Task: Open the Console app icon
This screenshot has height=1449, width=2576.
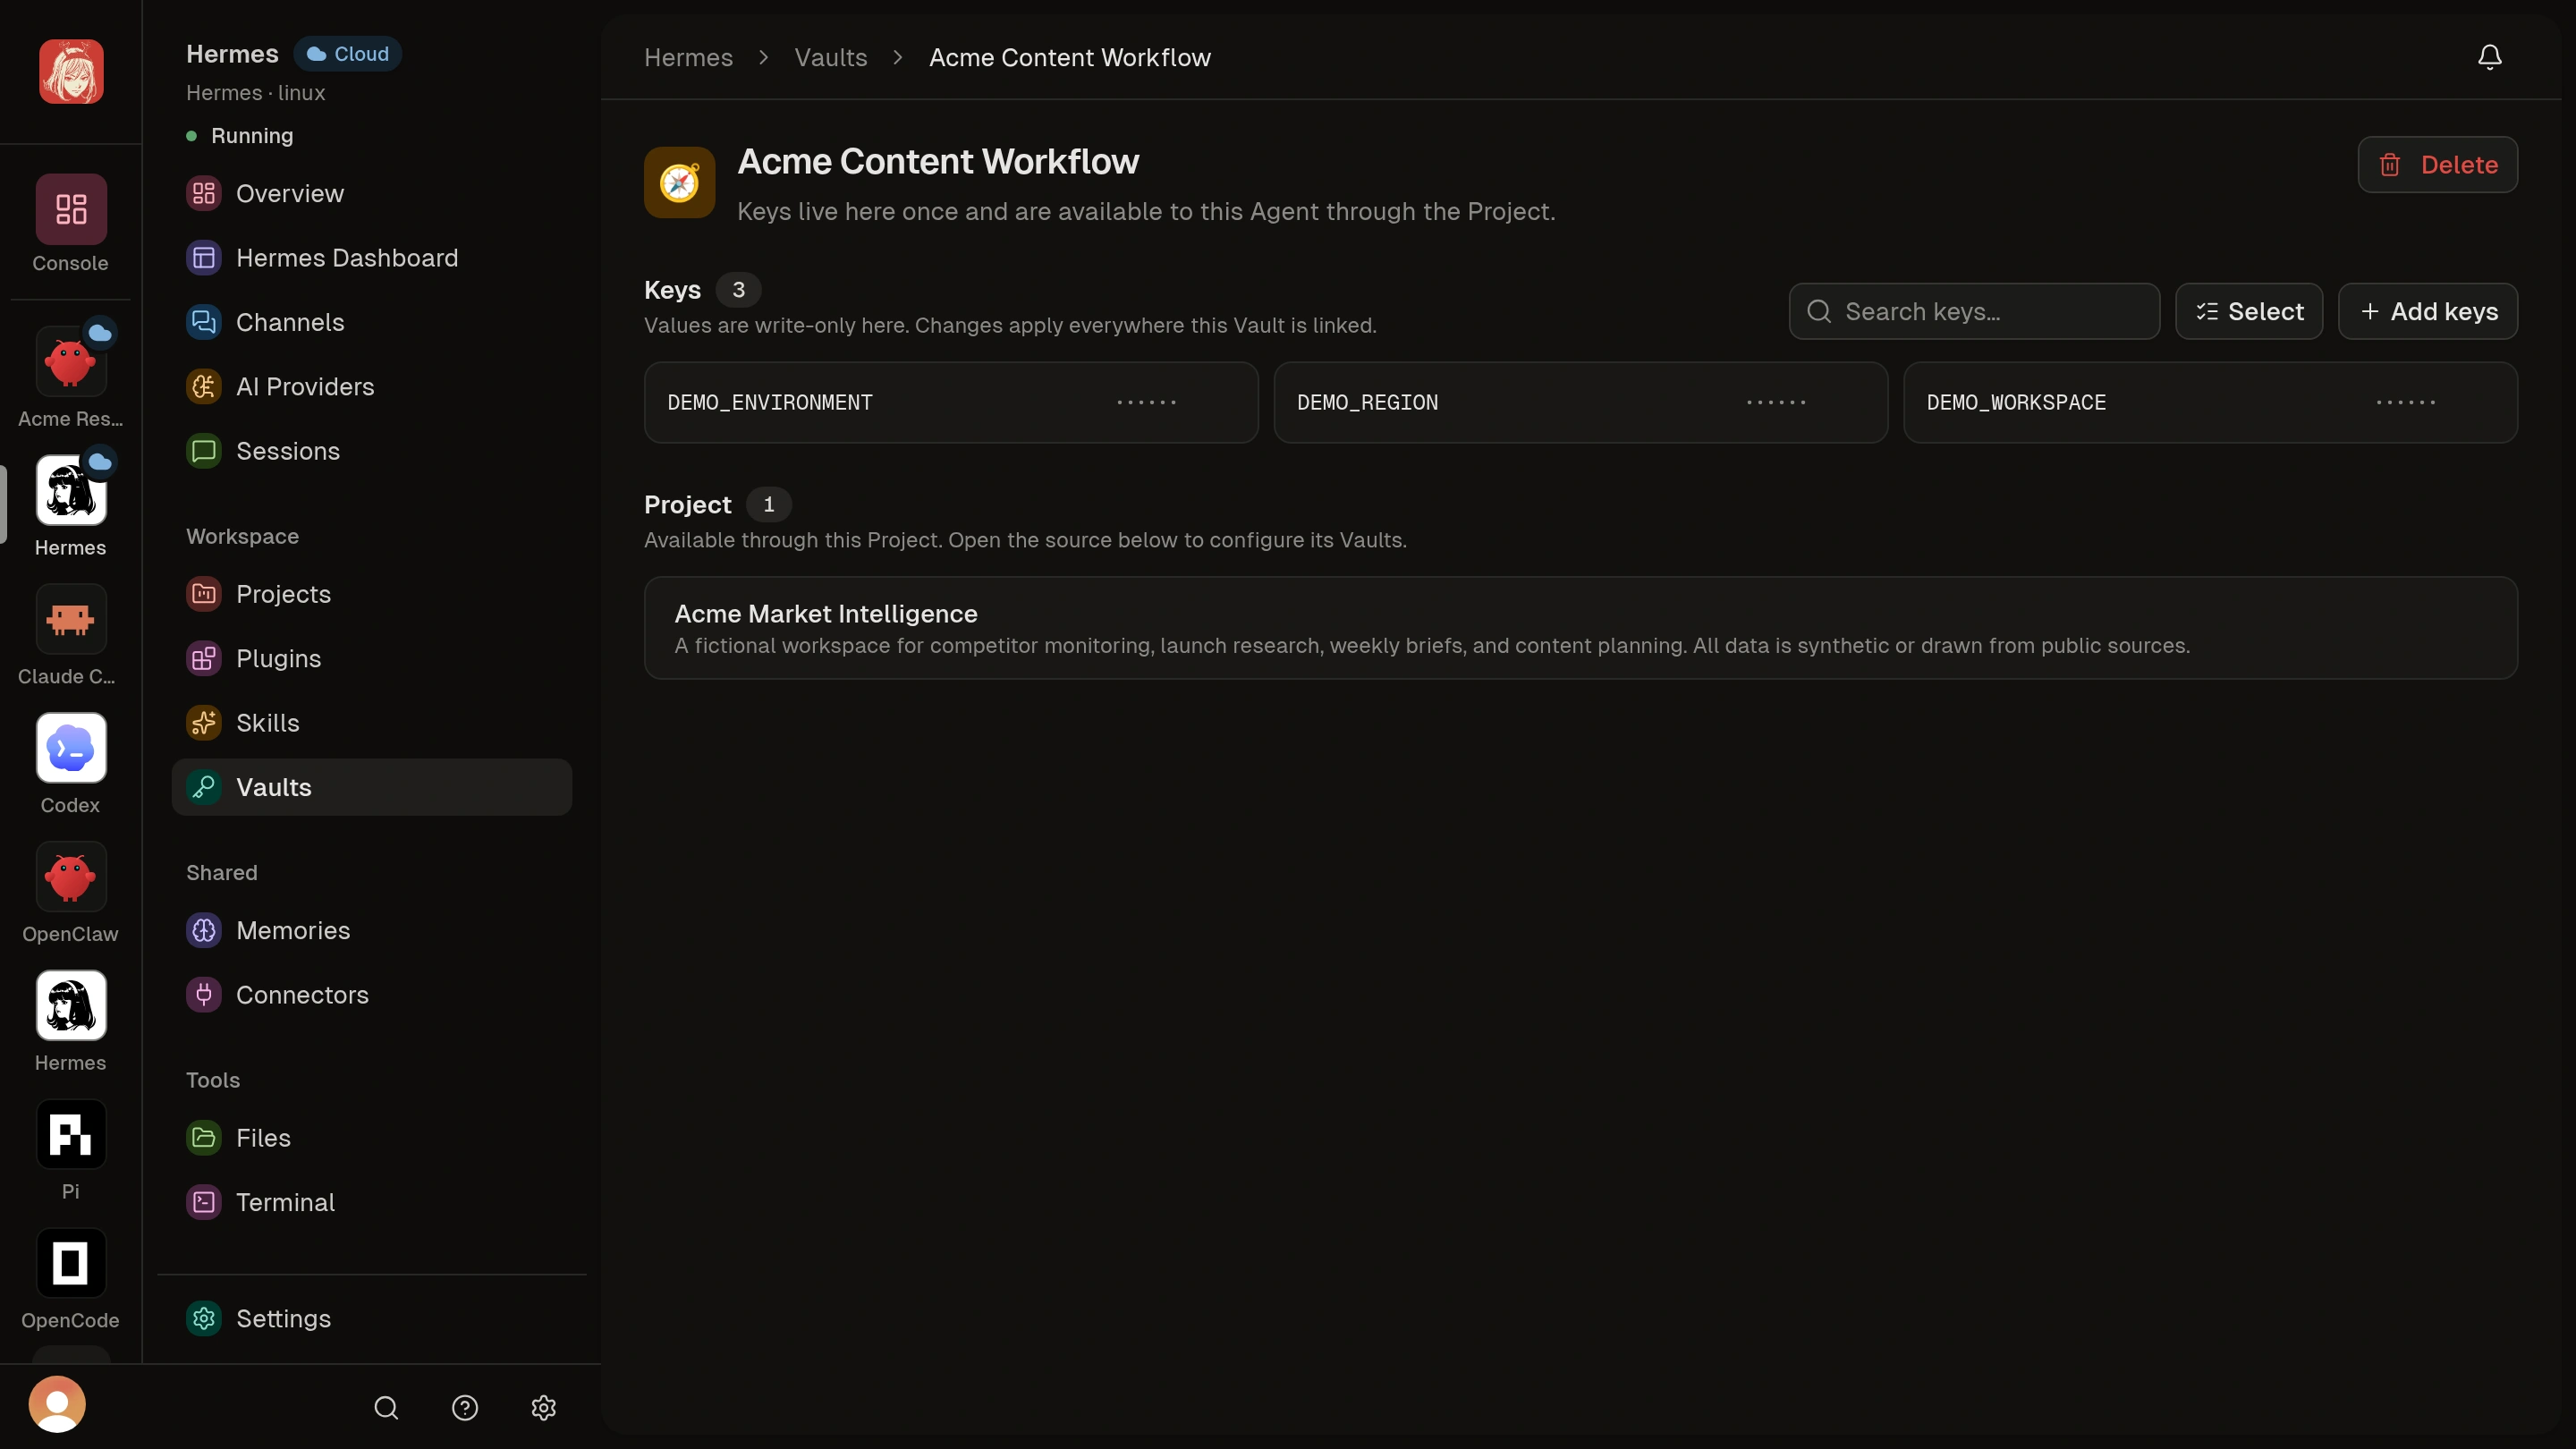Action: tap(70, 209)
